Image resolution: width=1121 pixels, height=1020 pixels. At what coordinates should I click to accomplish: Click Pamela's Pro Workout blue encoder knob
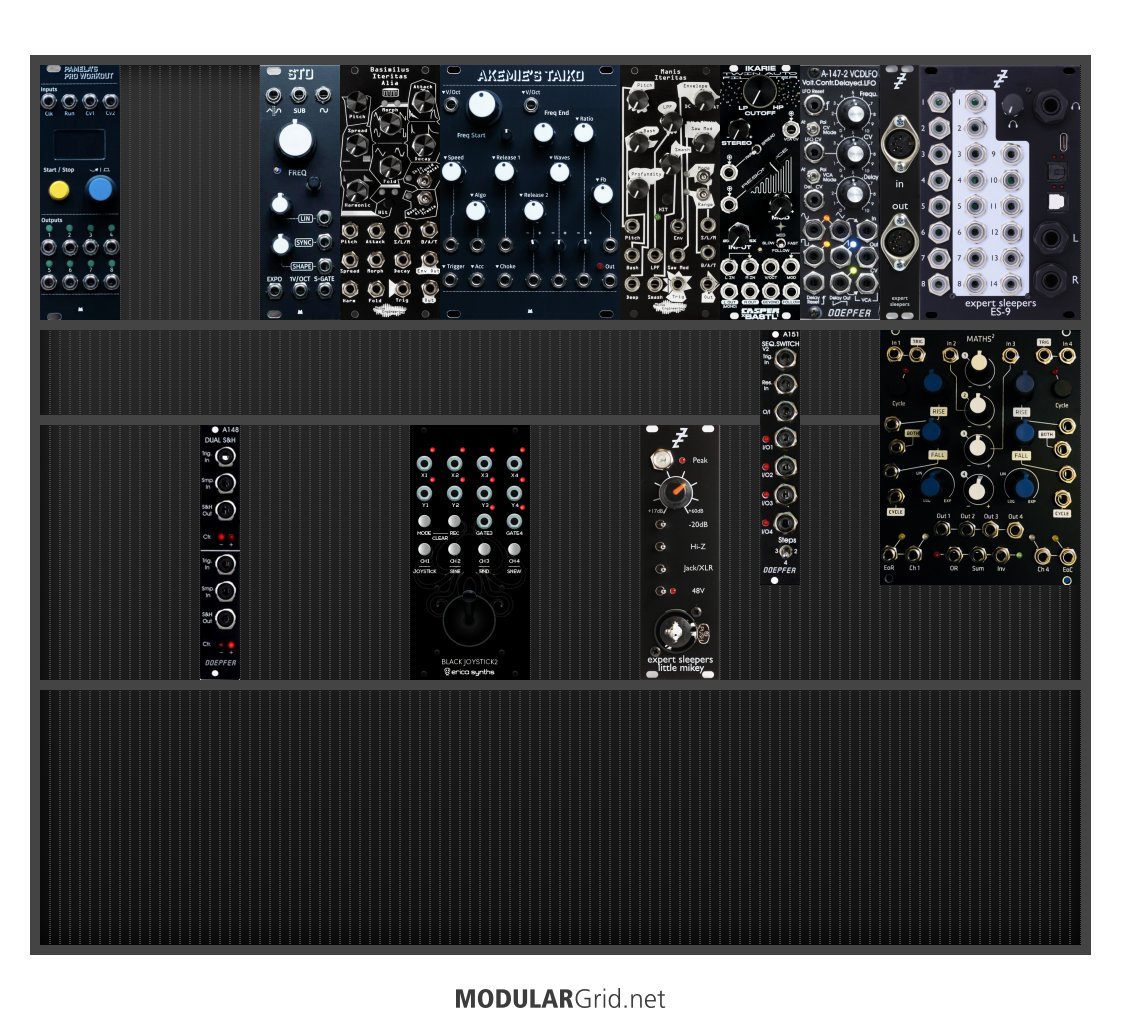99,189
